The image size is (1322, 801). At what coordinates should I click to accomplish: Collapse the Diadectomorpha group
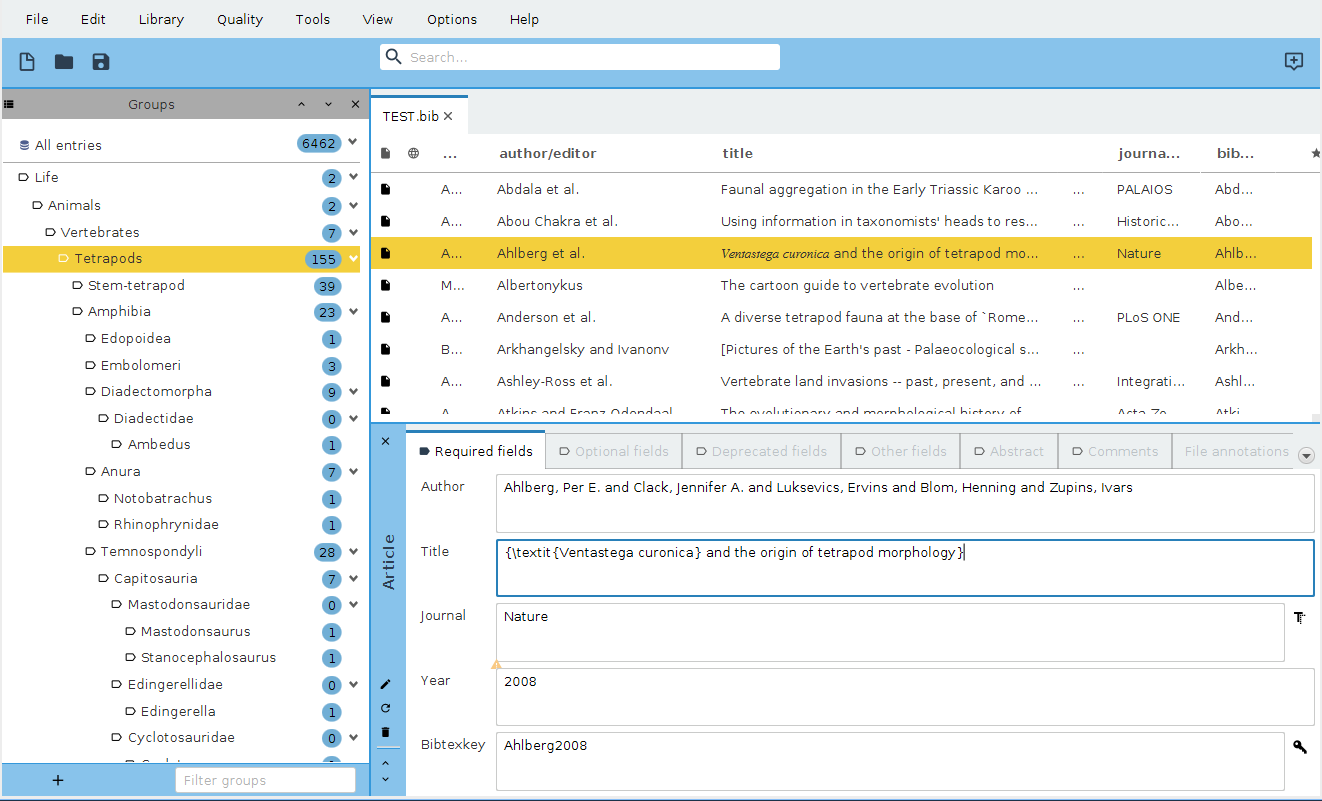point(353,392)
